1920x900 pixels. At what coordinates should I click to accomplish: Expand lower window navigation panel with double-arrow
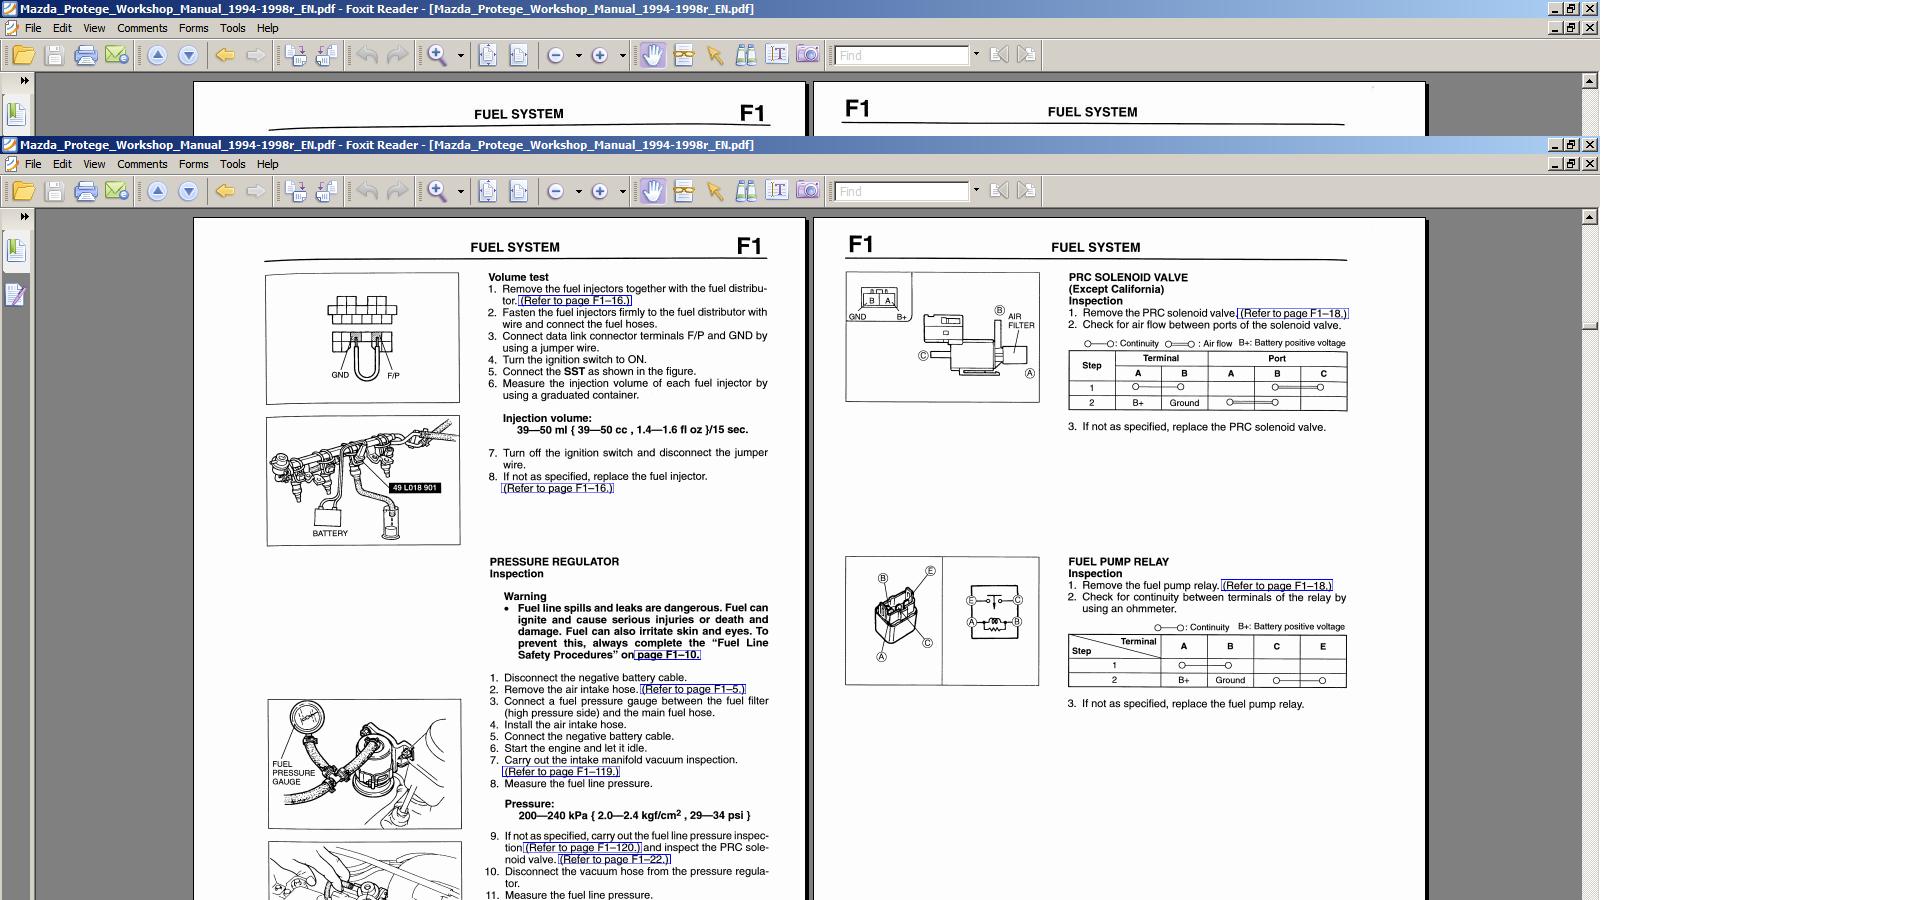[x=24, y=216]
